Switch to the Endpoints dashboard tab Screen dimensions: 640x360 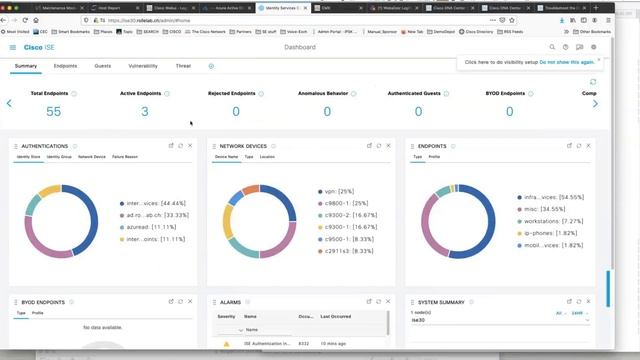coord(65,66)
